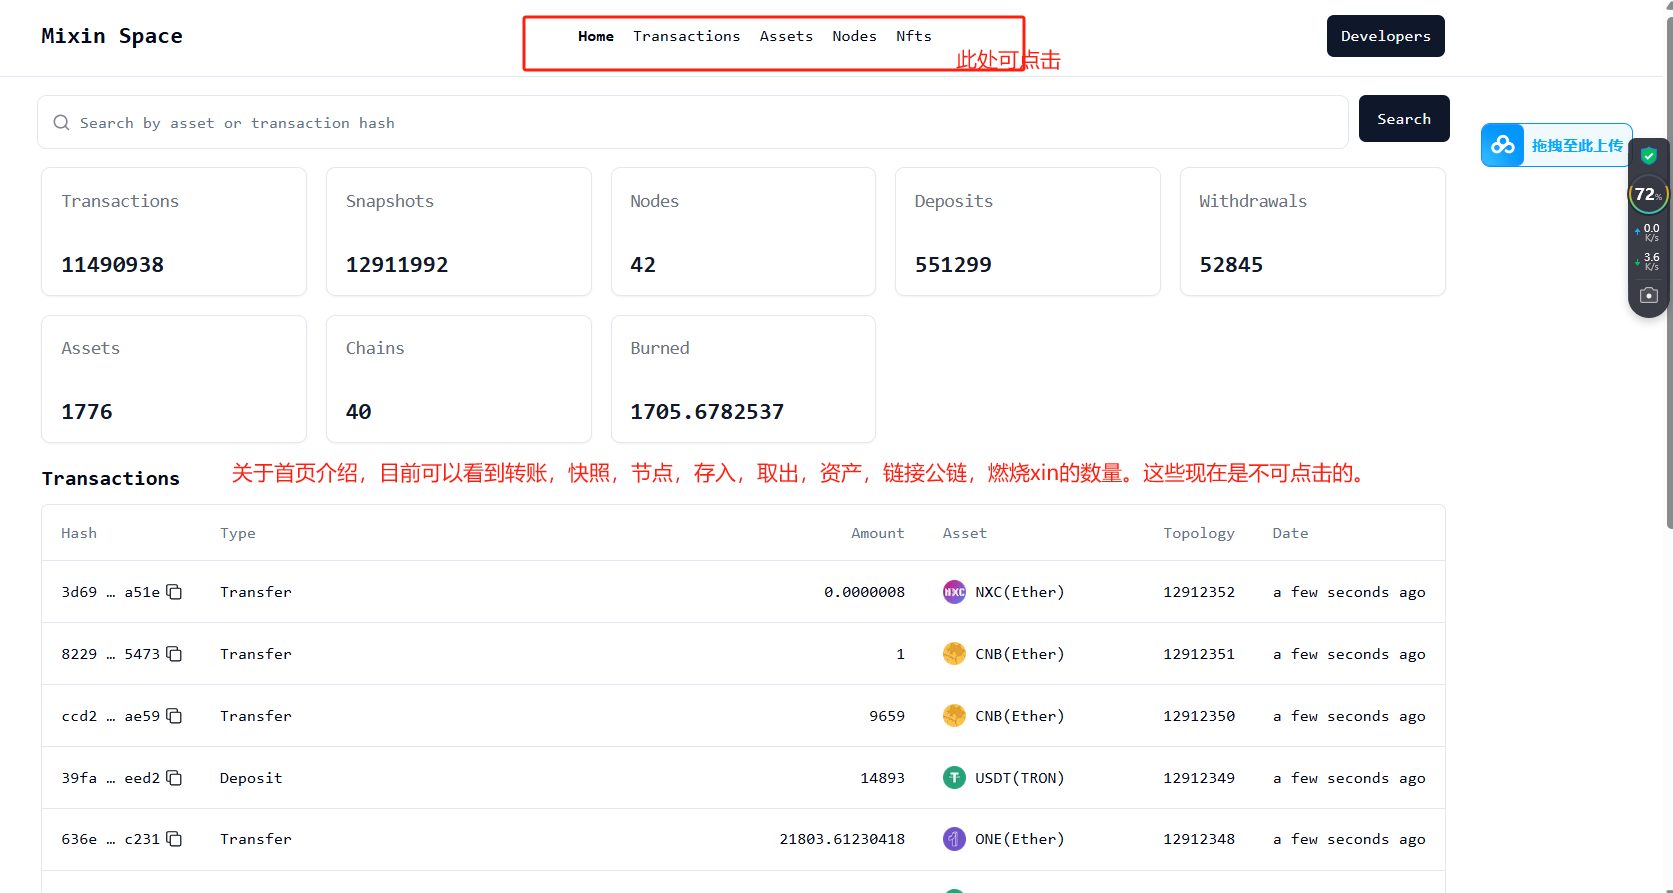1673x893 pixels.
Task: Click the ONE(Ether) asset name
Action: [1019, 839]
